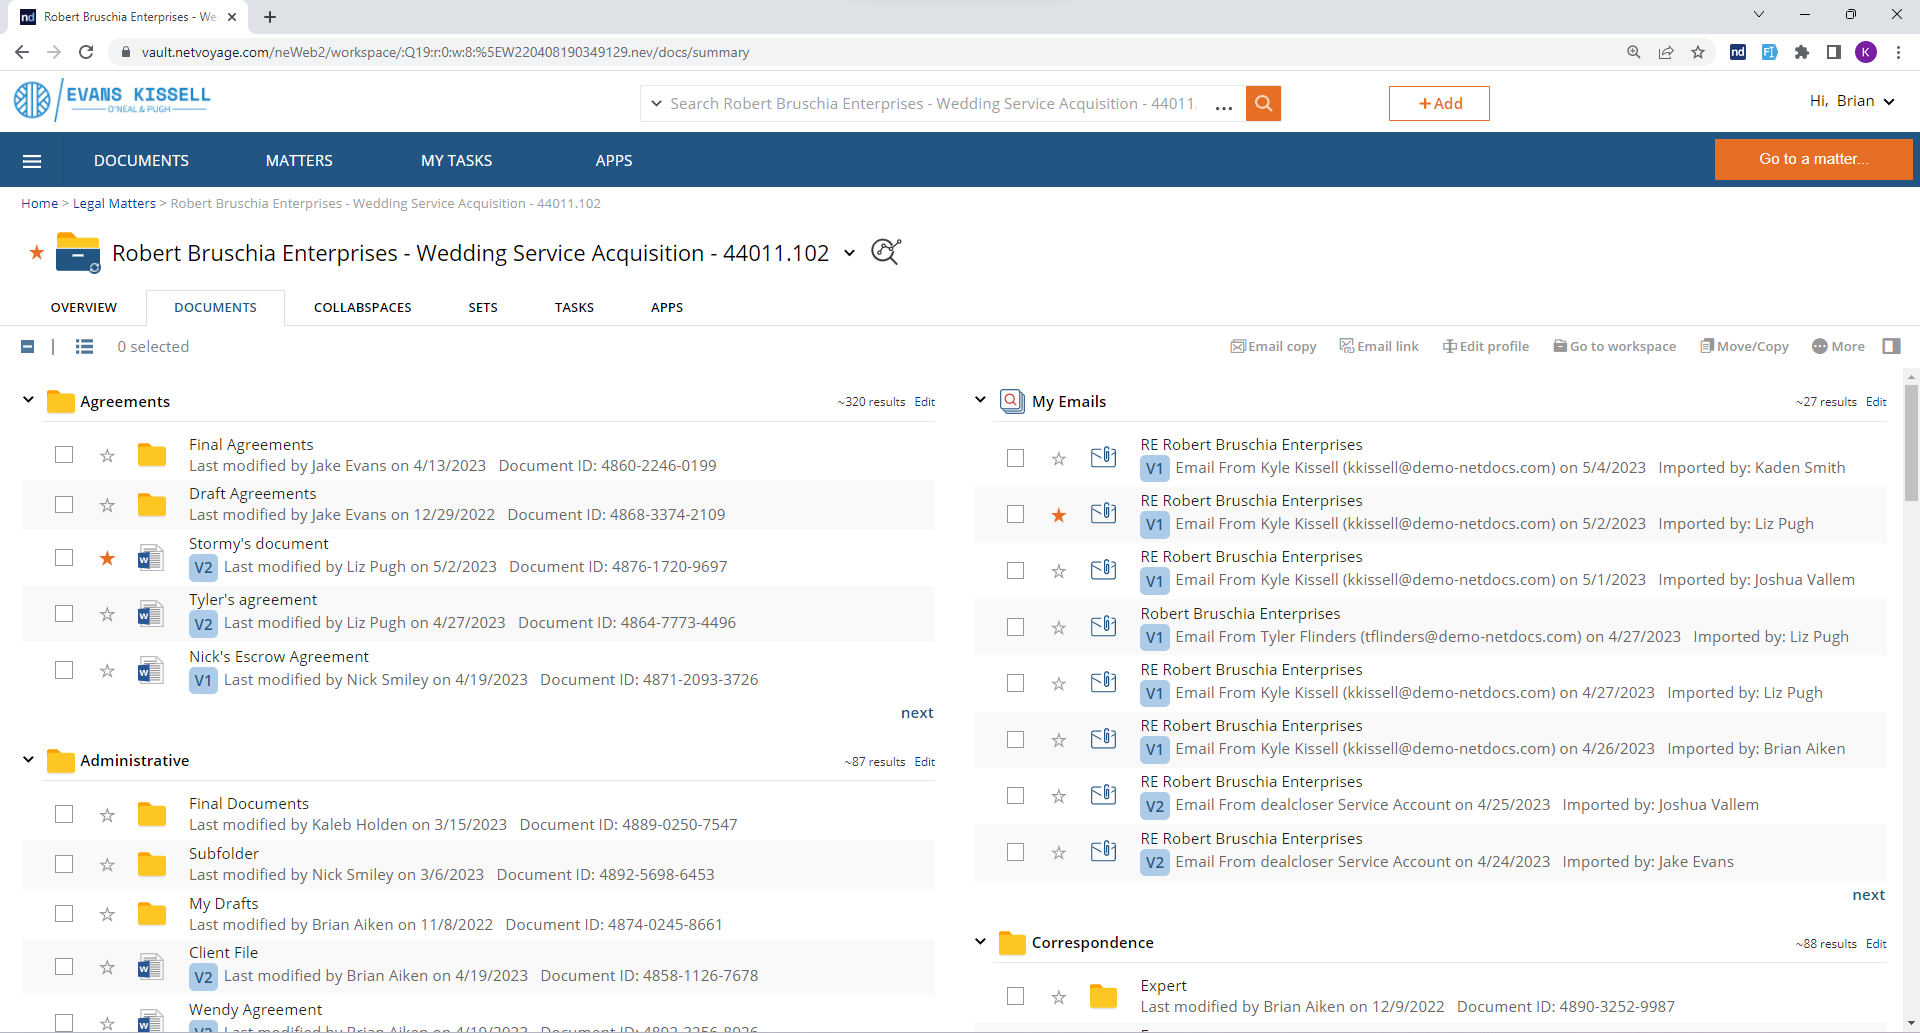This screenshot has height=1033, width=1920.
Task: Check the box for Tyler's agreement
Action: pos(64,614)
